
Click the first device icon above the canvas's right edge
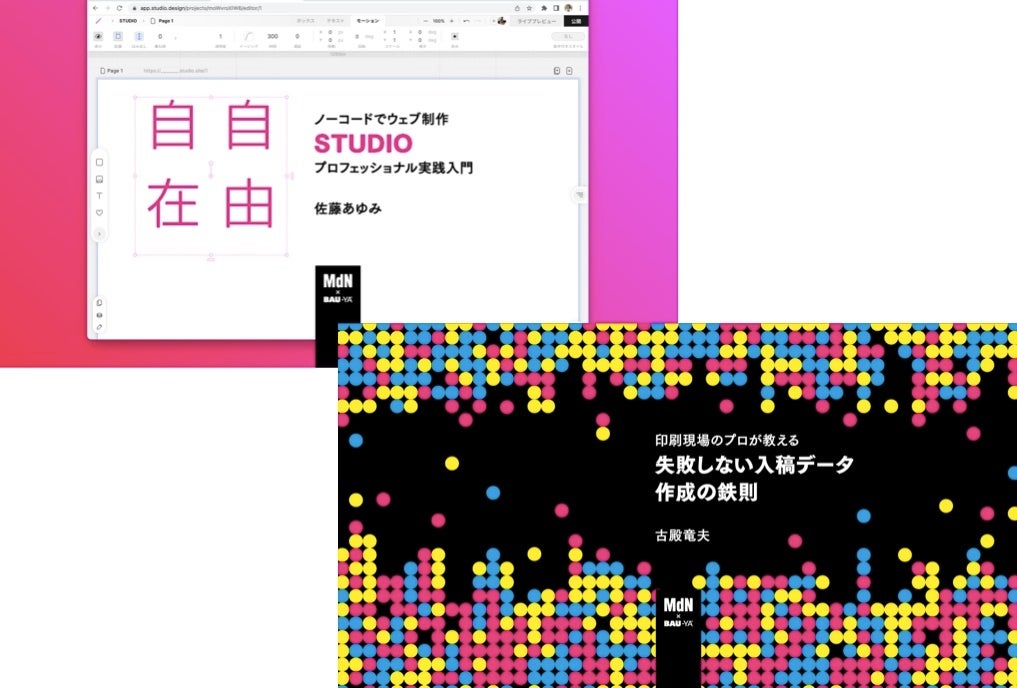pos(556,71)
